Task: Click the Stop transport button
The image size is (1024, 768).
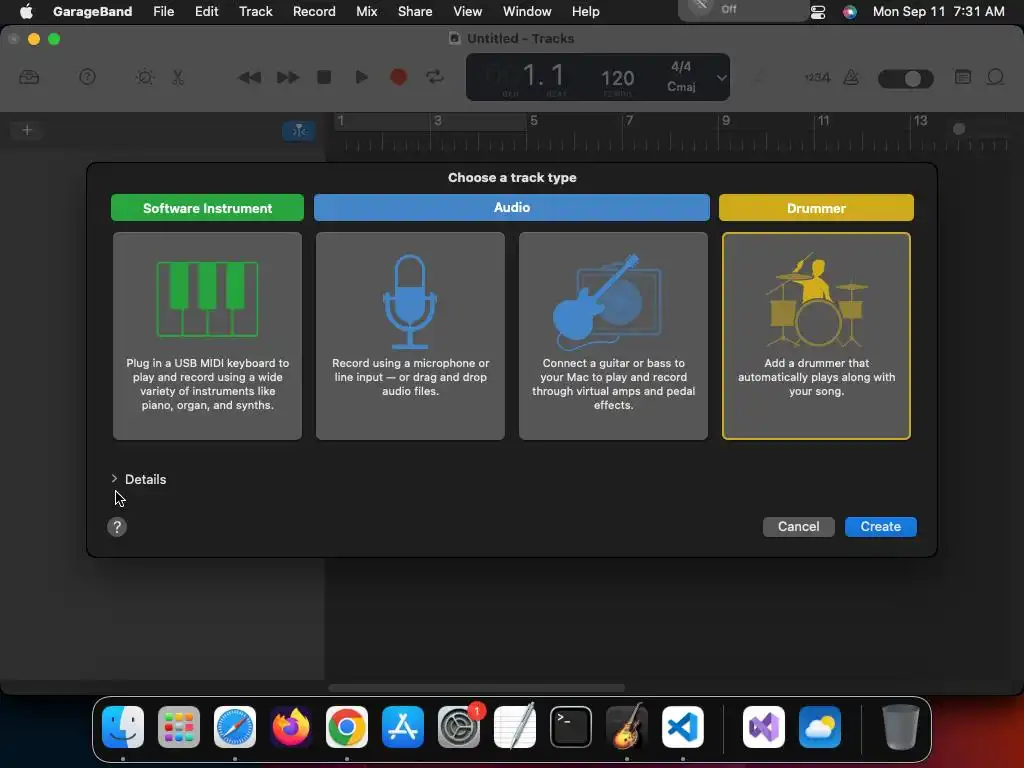Action: coord(324,77)
